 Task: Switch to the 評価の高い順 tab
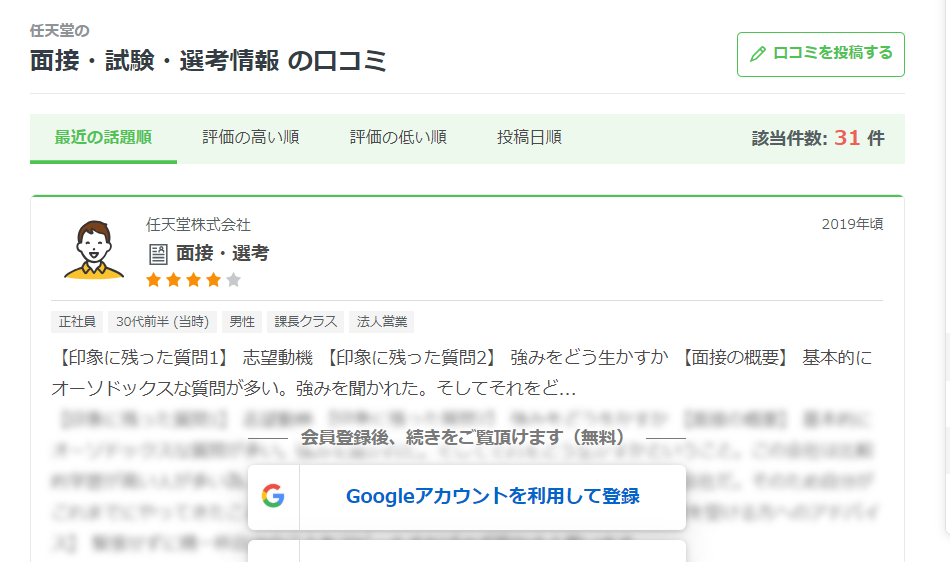[x=251, y=138]
